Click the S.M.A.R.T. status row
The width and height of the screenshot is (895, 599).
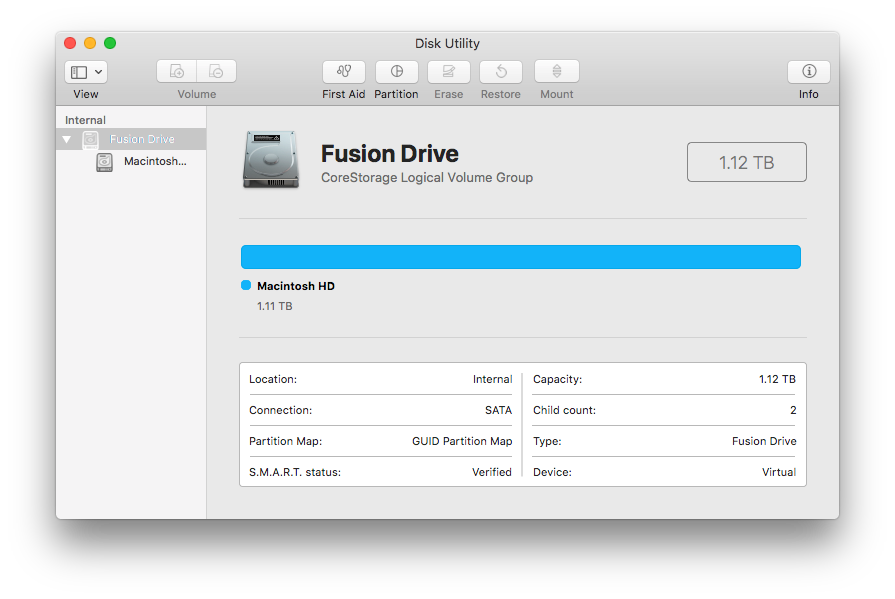point(380,472)
